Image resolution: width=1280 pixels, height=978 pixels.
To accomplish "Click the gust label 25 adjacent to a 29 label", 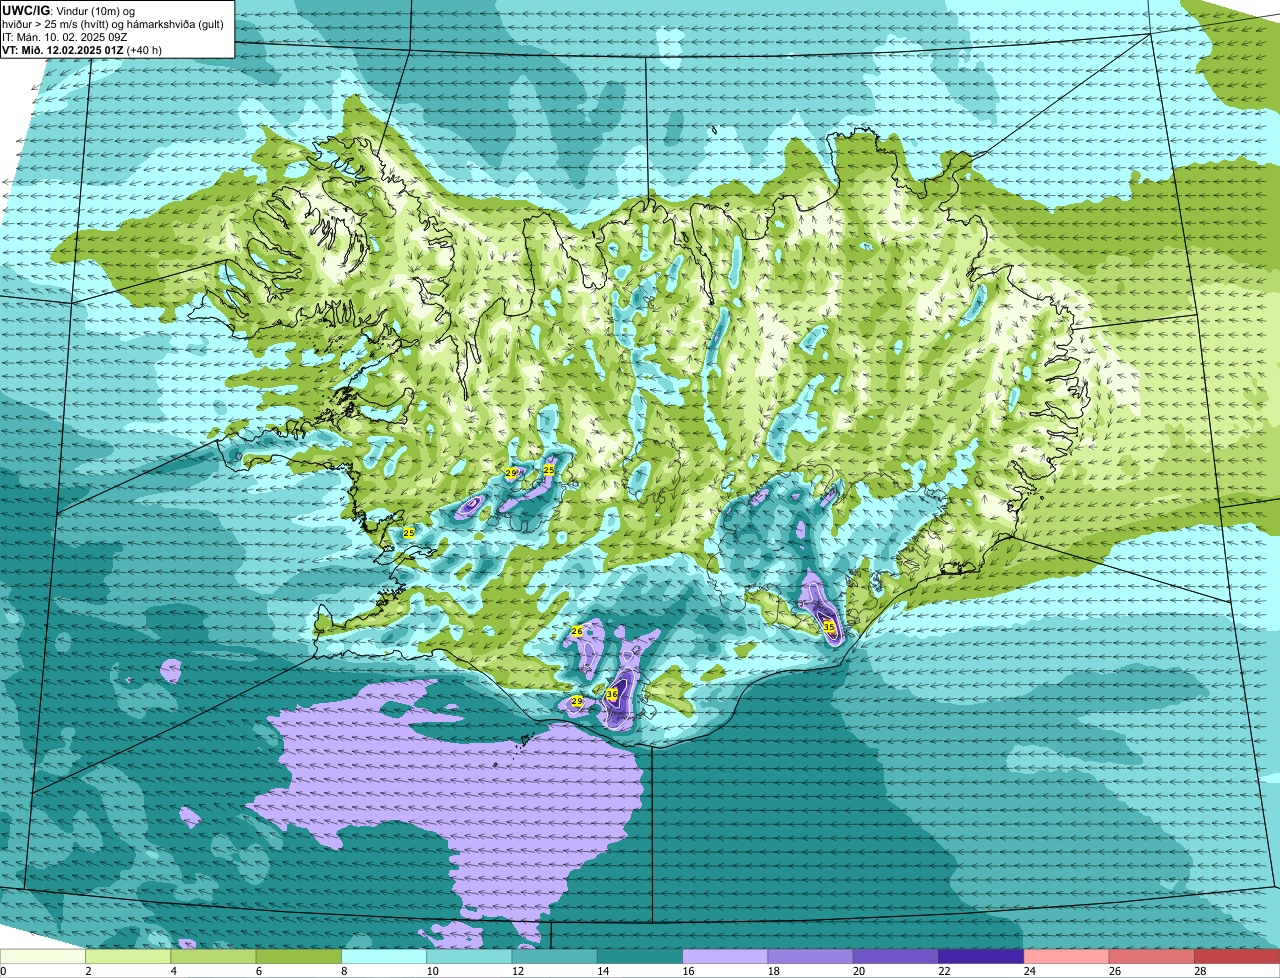I will tap(549, 469).
